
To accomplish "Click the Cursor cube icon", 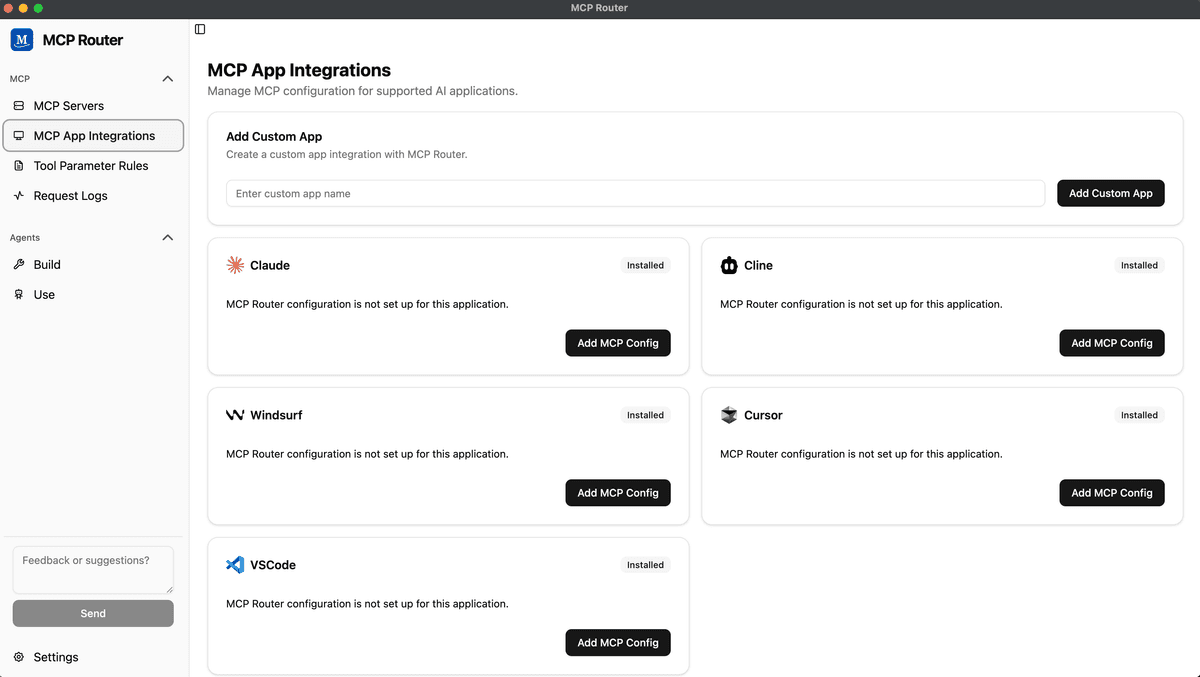I will tap(729, 415).
